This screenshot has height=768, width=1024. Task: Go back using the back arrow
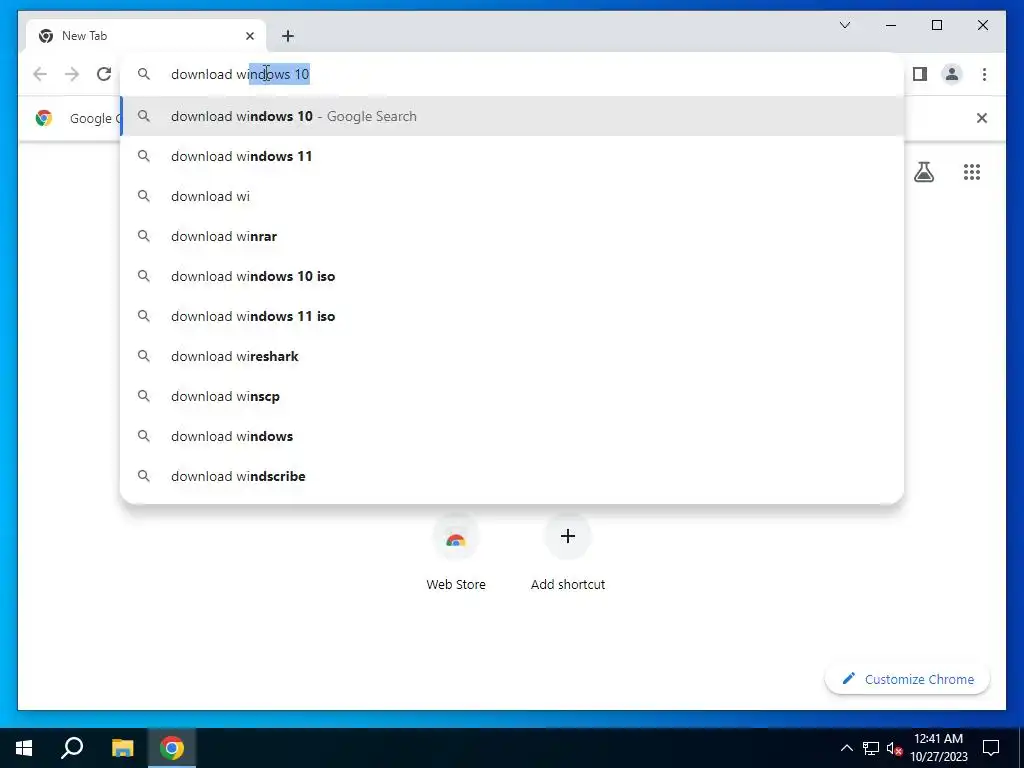coord(40,74)
